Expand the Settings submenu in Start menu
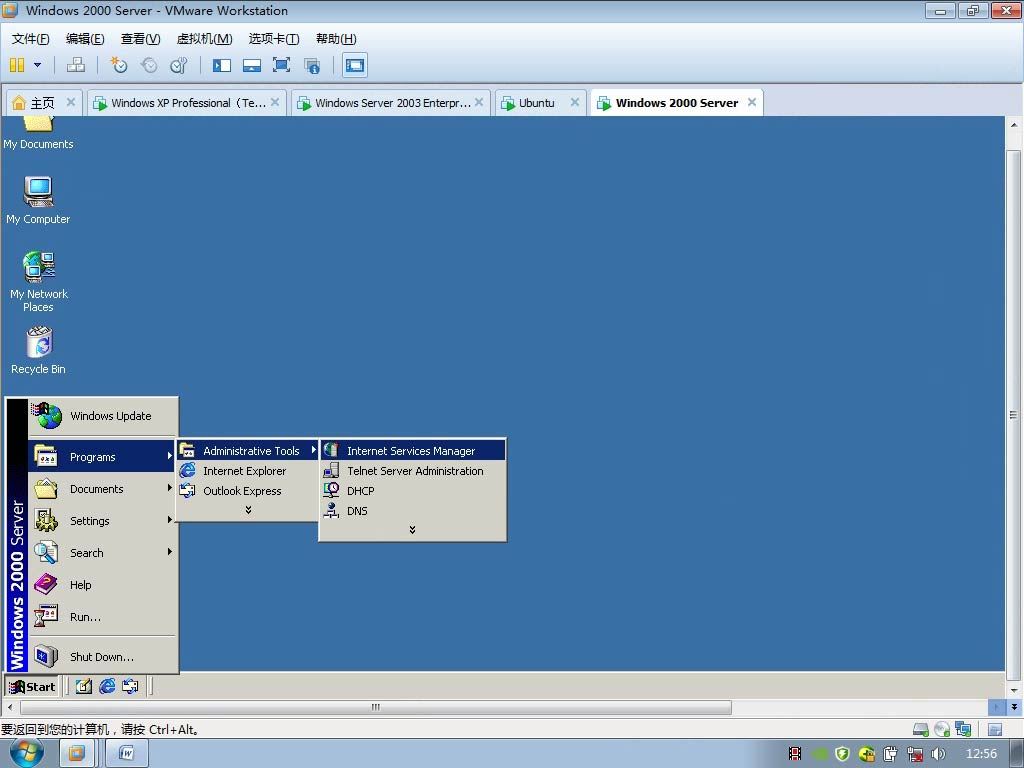 pos(102,520)
